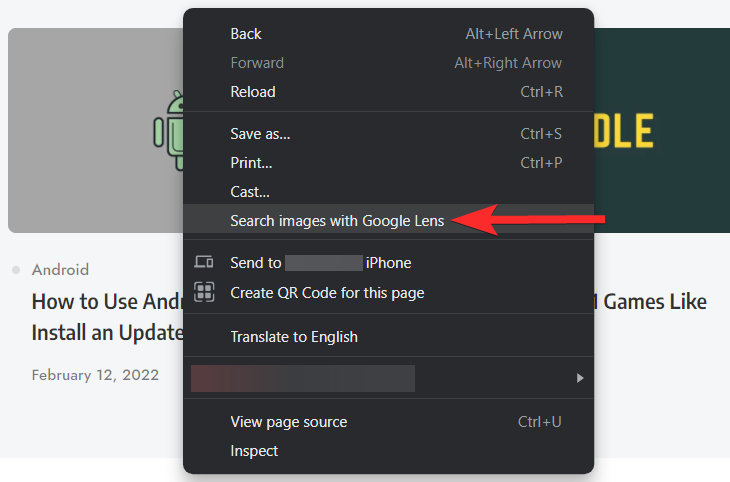
Task: Reload the page via context menu
Action: point(253,92)
